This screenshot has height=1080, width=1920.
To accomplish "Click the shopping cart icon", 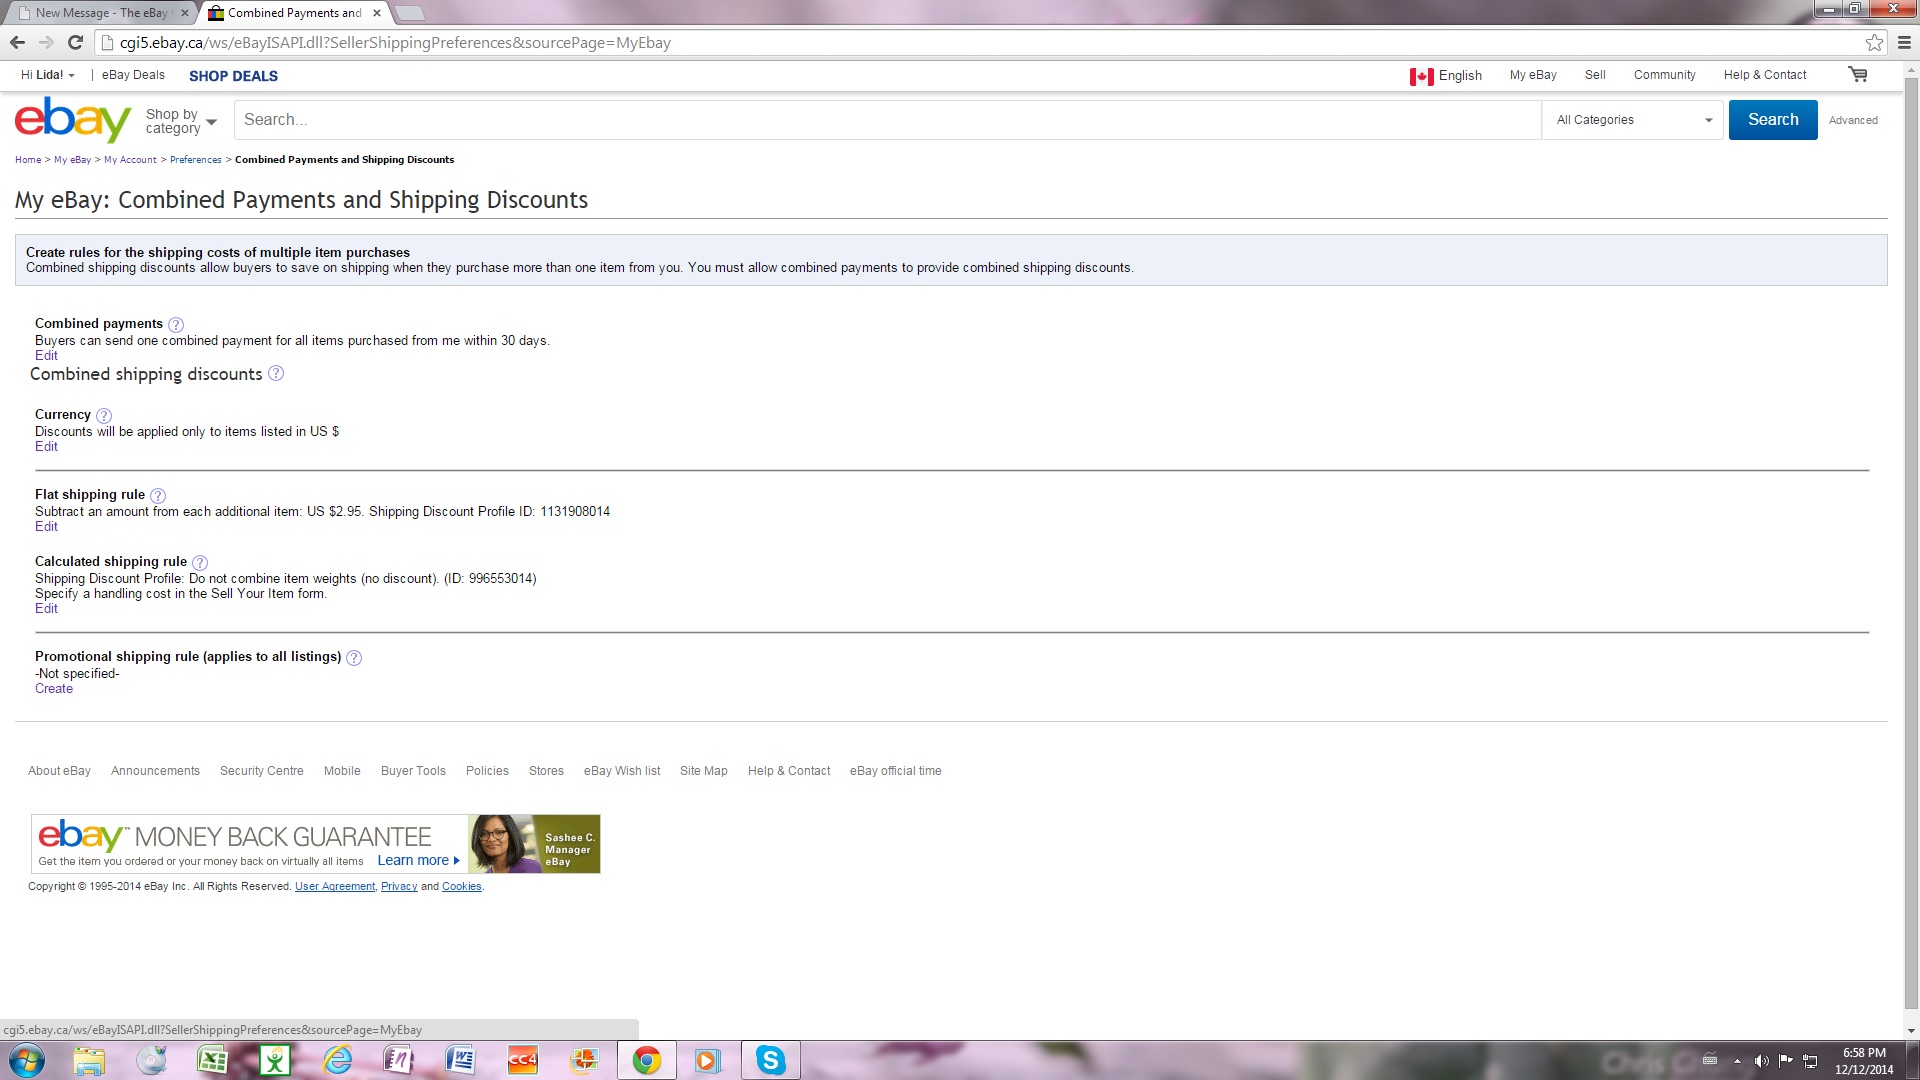I will (1857, 75).
